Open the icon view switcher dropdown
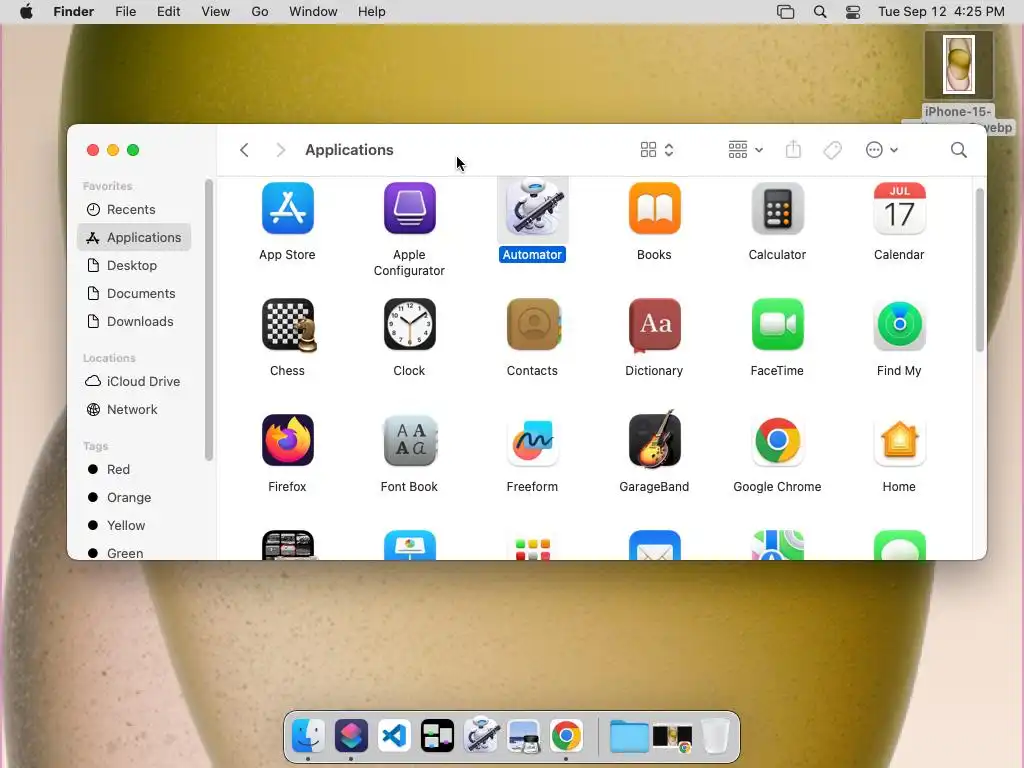This screenshot has height=768, width=1024. (656, 150)
